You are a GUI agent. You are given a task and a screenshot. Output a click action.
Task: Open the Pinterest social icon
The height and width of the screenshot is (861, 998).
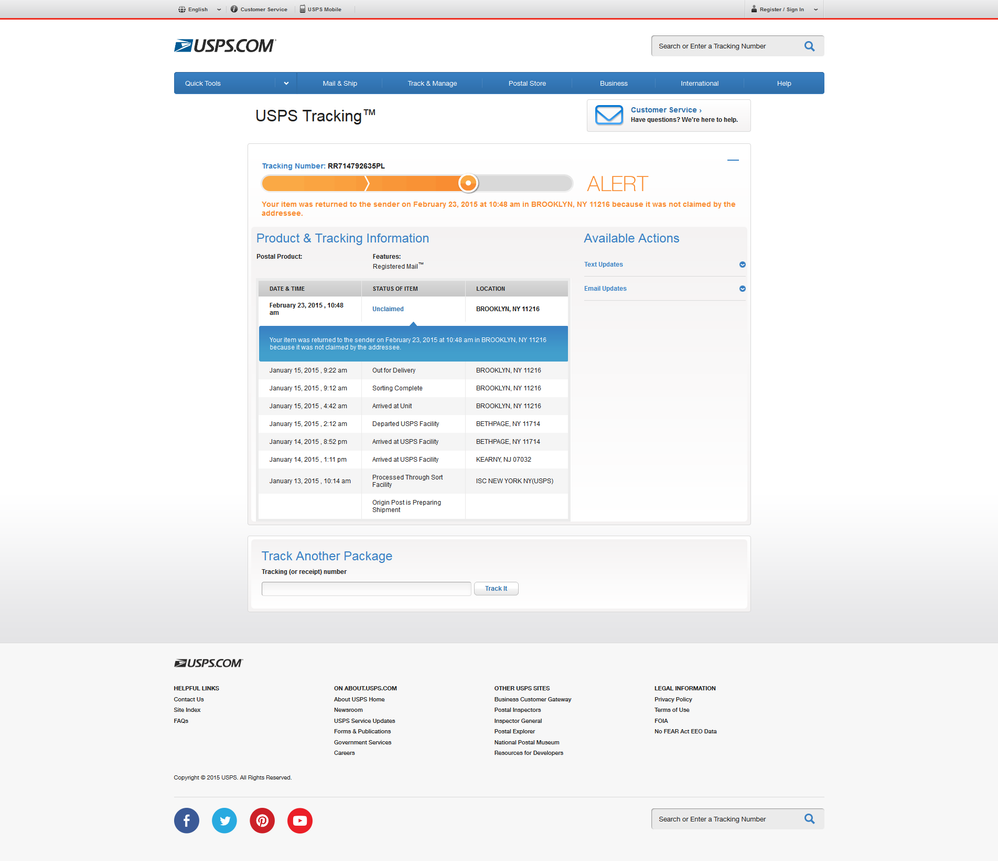click(x=262, y=821)
